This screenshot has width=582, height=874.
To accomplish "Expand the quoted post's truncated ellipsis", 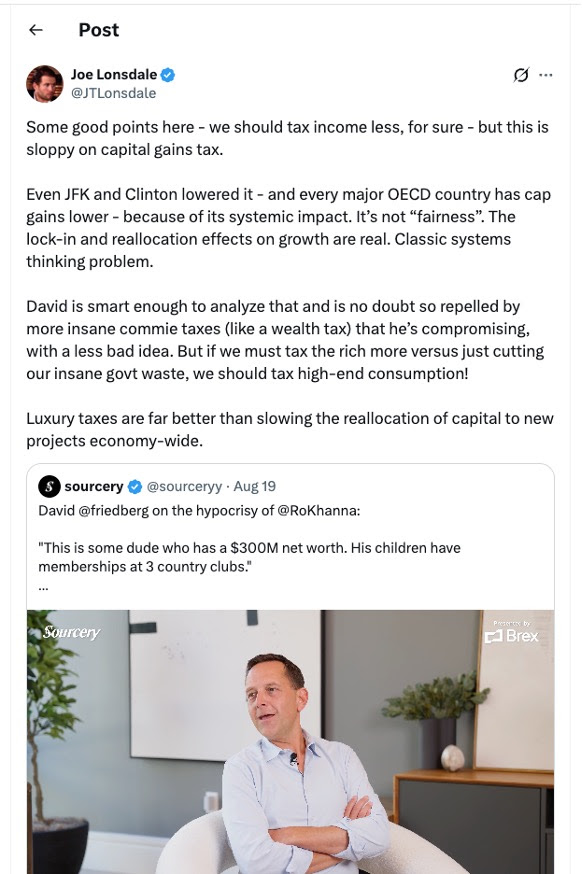I will point(43,587).
